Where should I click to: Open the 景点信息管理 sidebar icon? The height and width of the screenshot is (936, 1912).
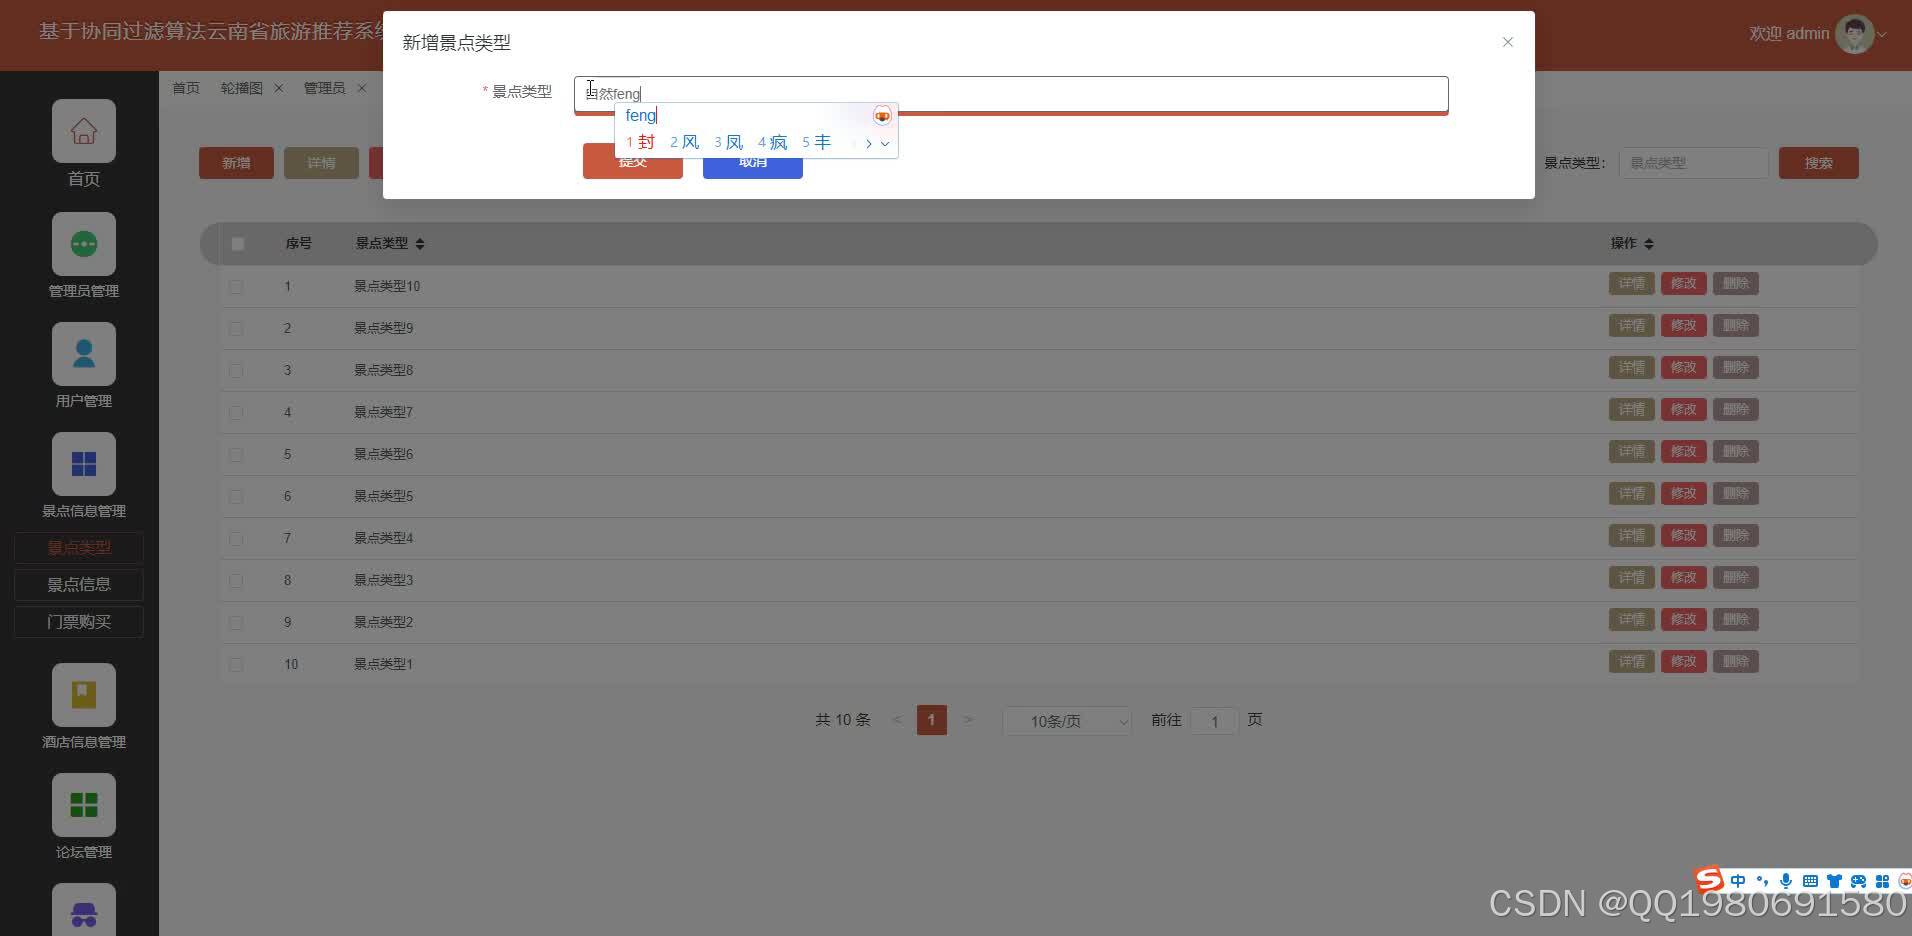tap(84, 464)
